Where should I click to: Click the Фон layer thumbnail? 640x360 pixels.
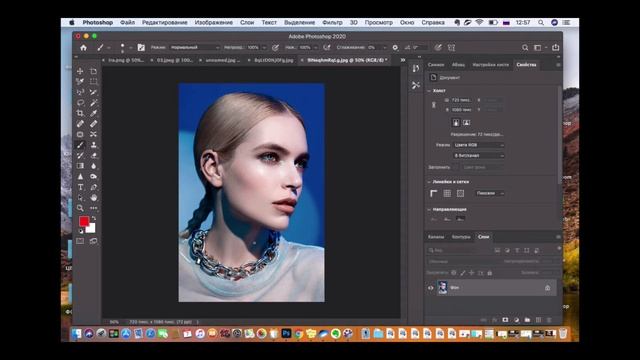(442, 288)
